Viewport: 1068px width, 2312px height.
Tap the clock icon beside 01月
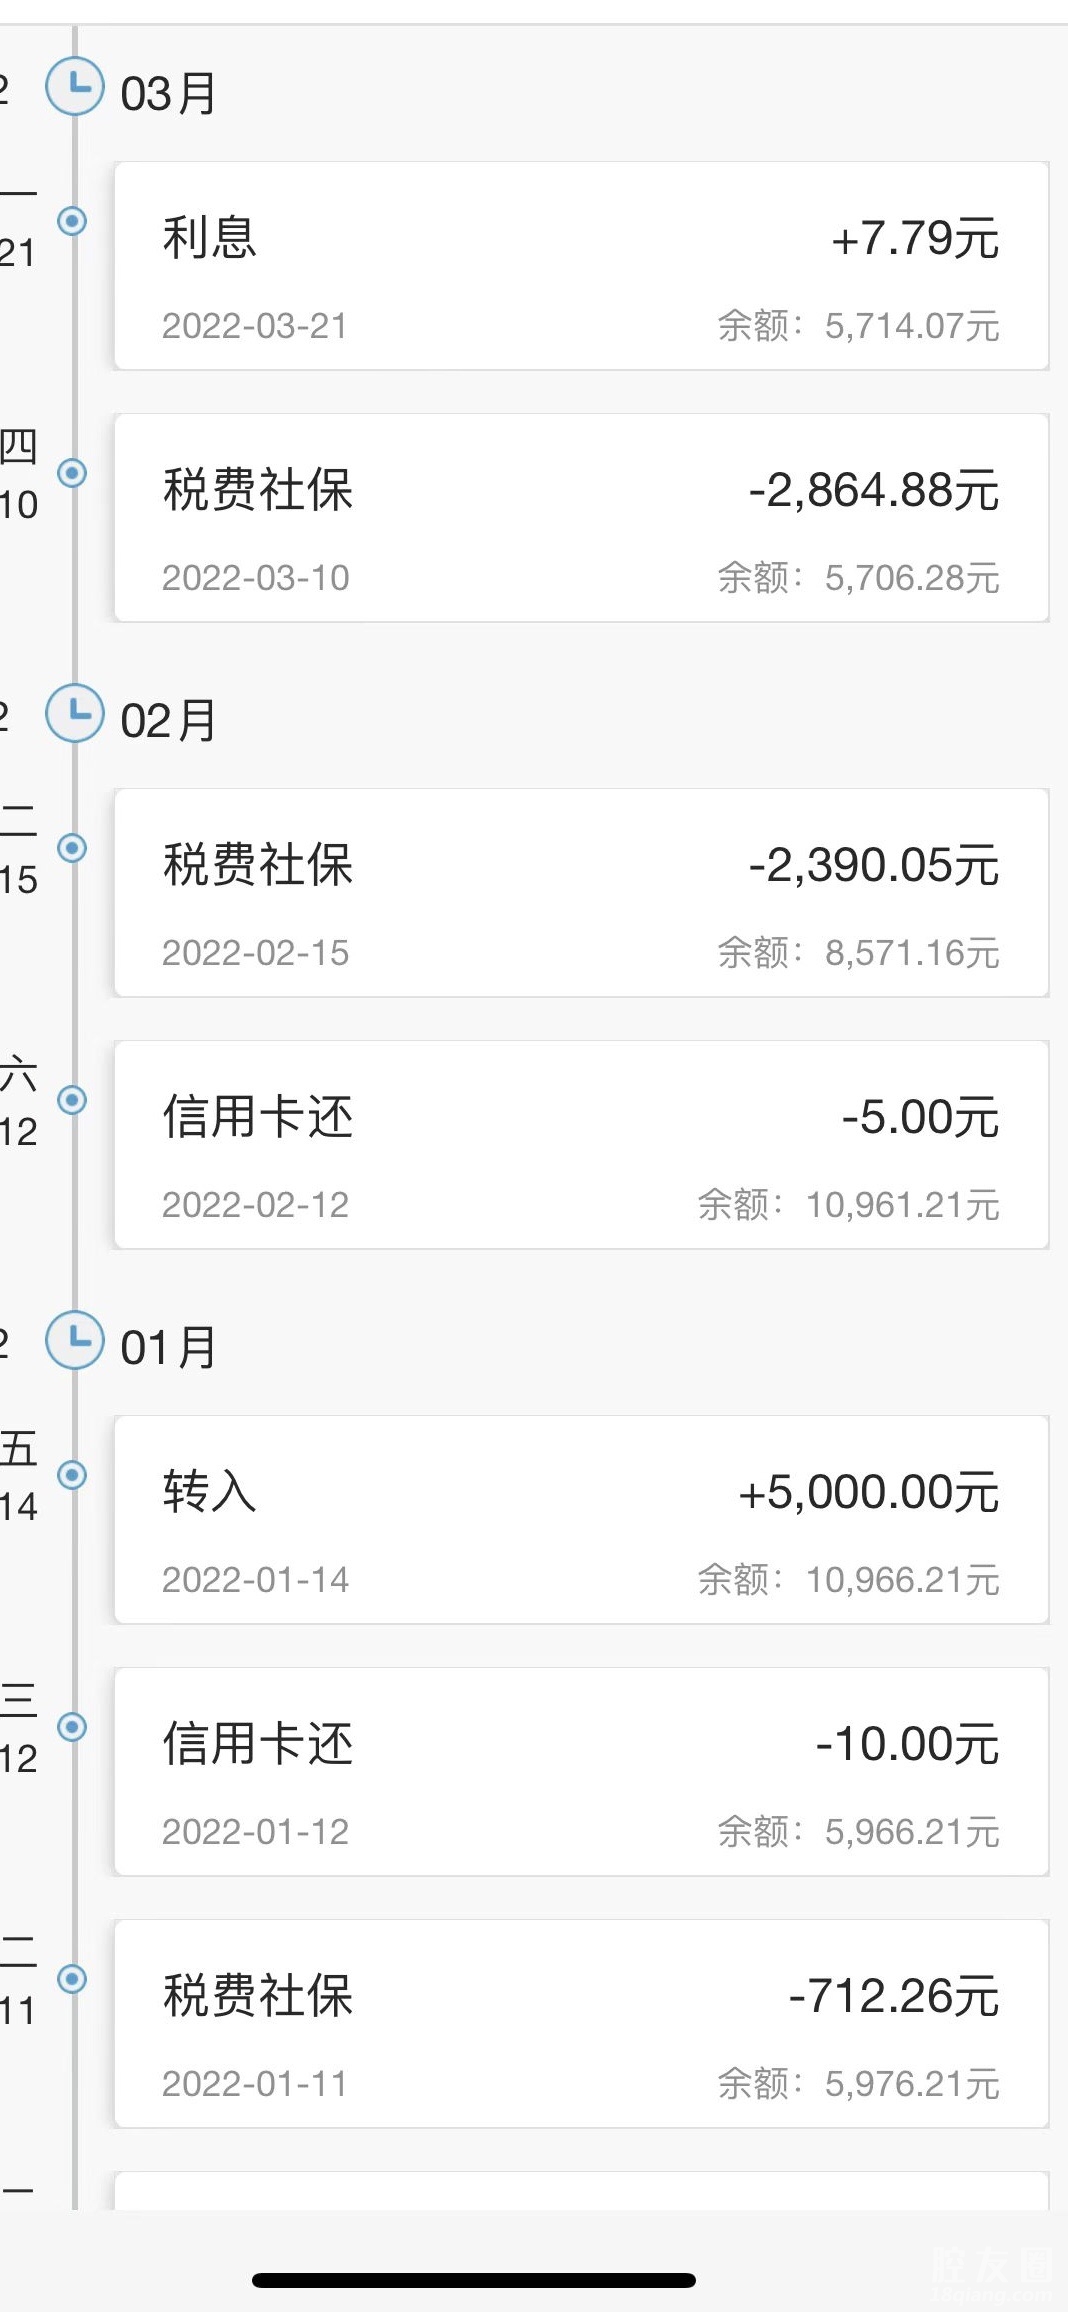tap(75, 1340)
